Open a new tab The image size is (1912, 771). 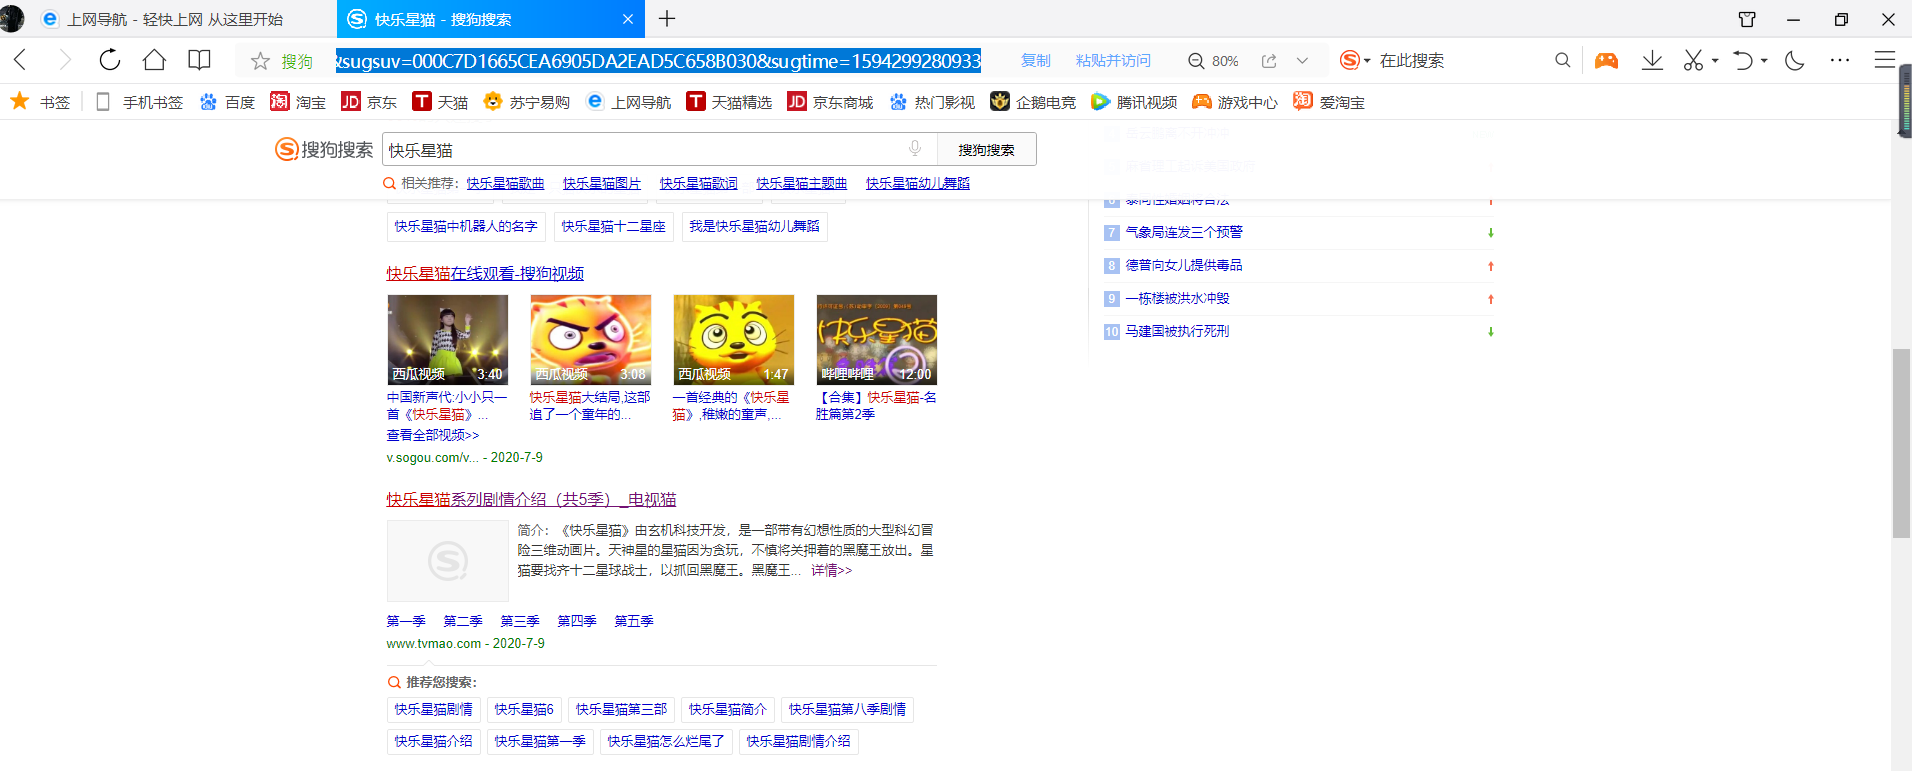(667, 19)
